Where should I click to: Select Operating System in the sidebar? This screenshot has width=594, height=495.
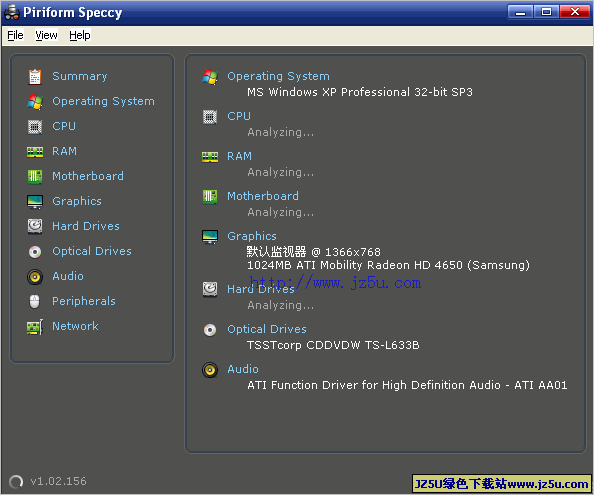click(x=103, y=101)
